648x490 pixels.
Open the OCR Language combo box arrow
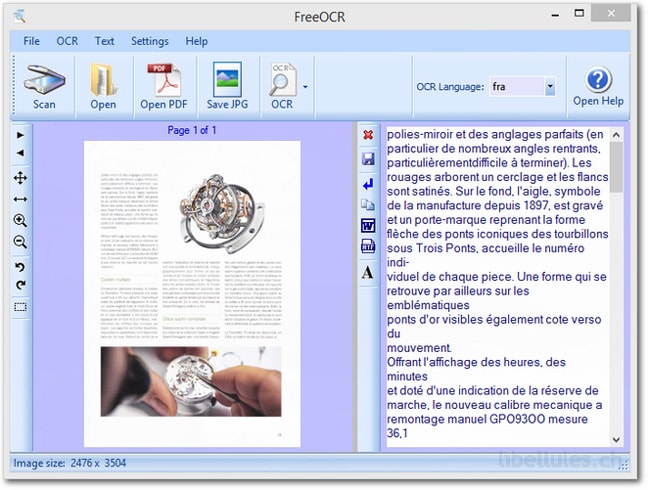(x=550, y=87)
